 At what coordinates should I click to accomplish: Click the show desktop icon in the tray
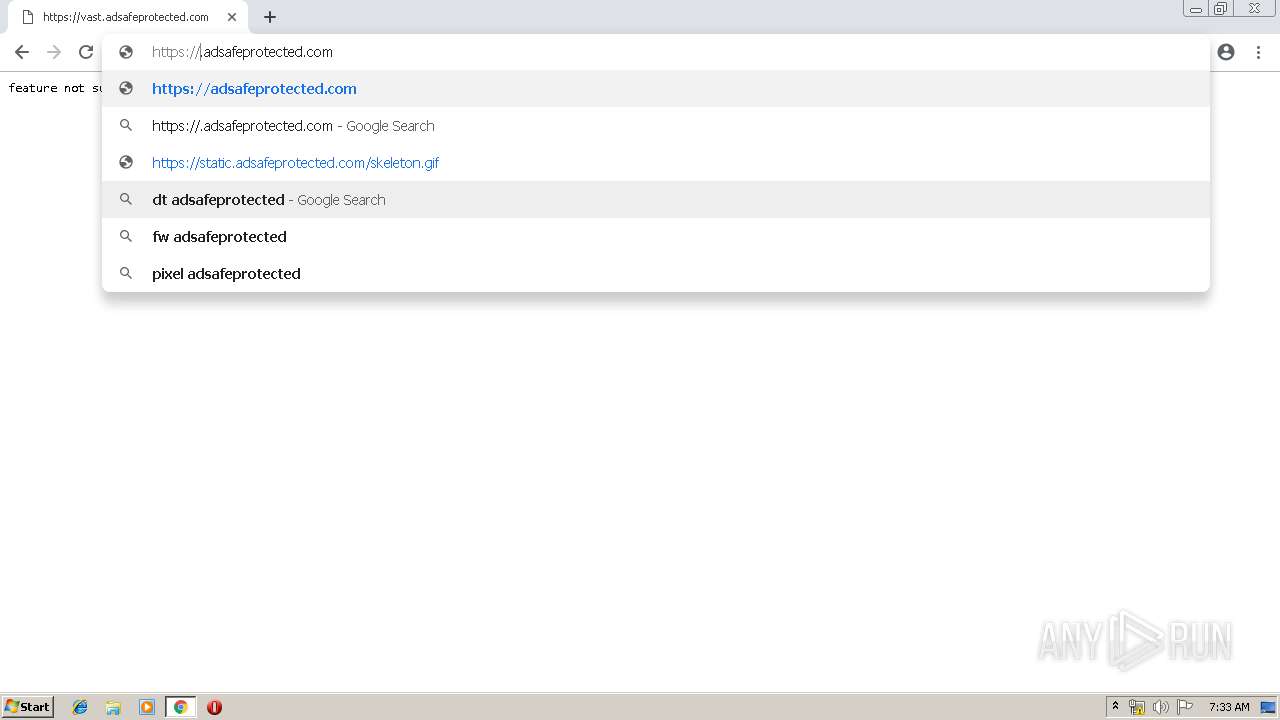(x=1268, y=707)
